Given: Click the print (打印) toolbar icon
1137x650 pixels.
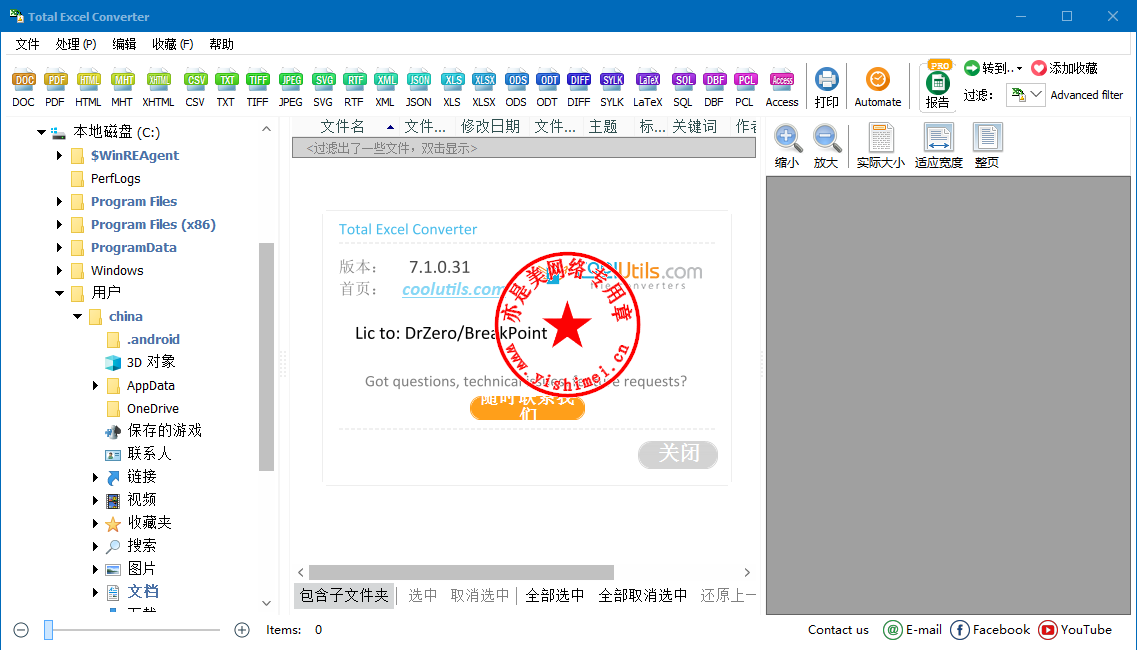Looking at the screenshot, I should (x=827, y=87).
